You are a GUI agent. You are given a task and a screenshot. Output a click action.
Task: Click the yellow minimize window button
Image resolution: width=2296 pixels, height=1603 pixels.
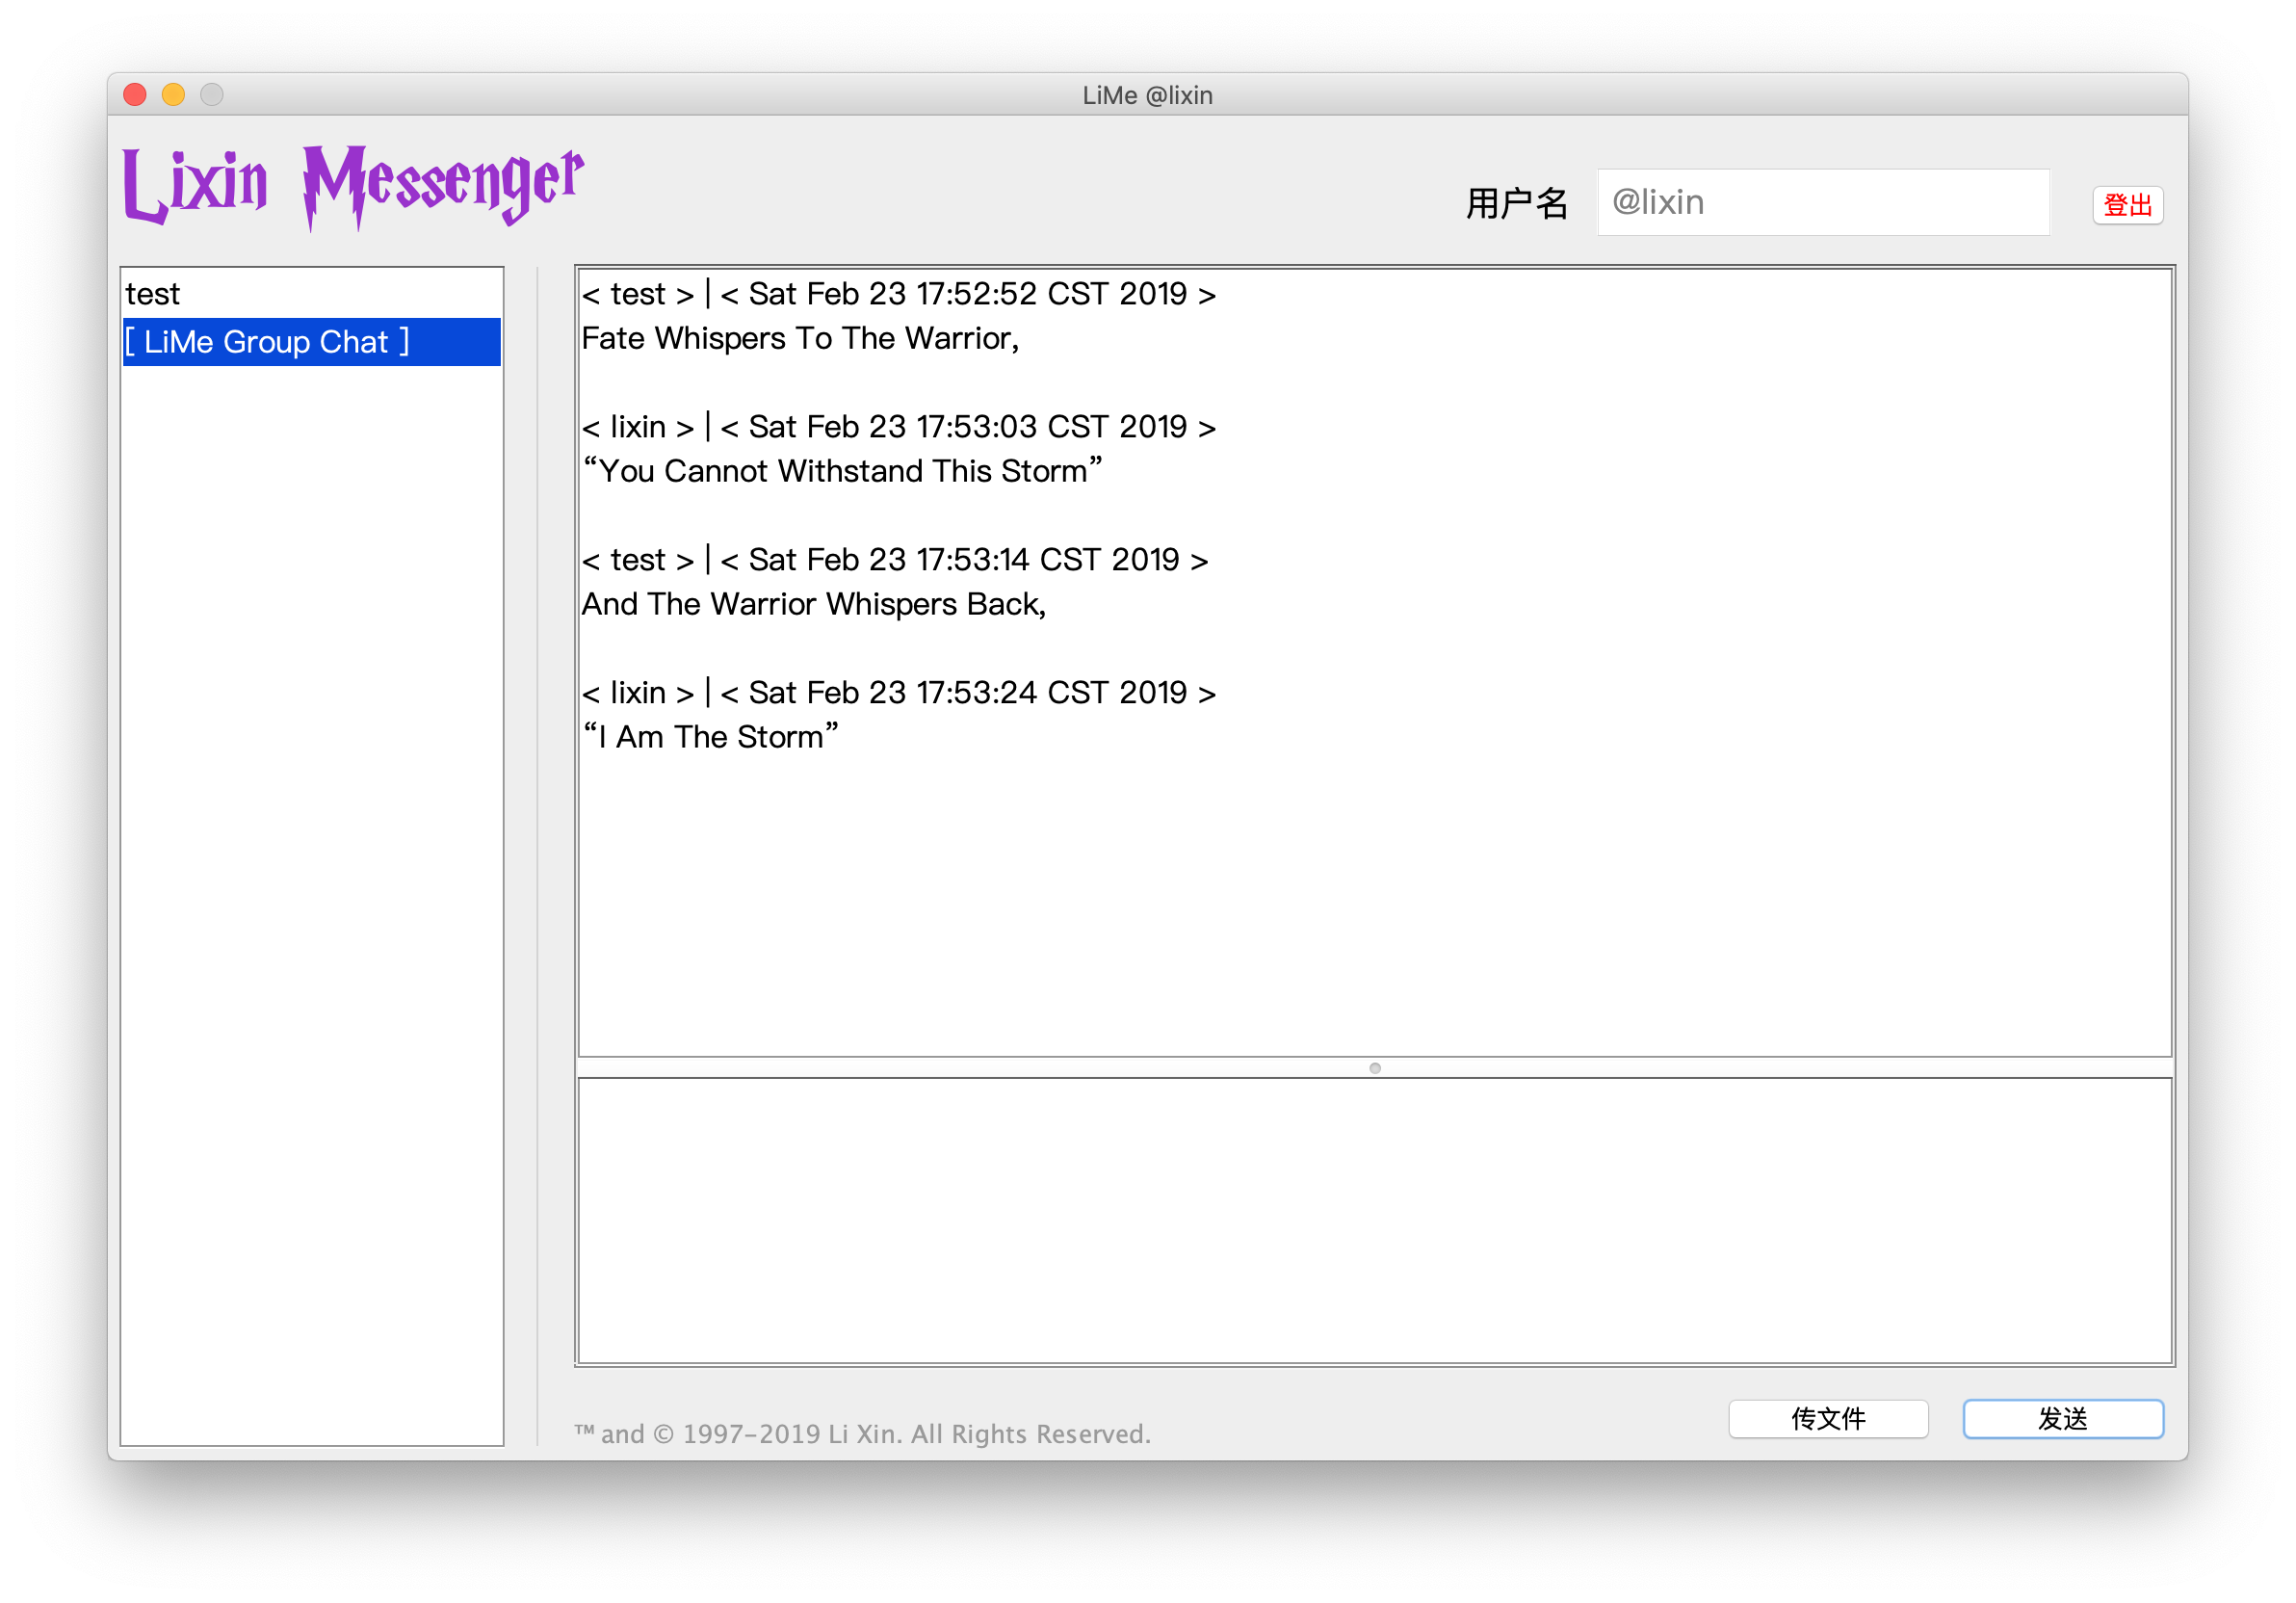pyautogui.click(x=173, y=95)
